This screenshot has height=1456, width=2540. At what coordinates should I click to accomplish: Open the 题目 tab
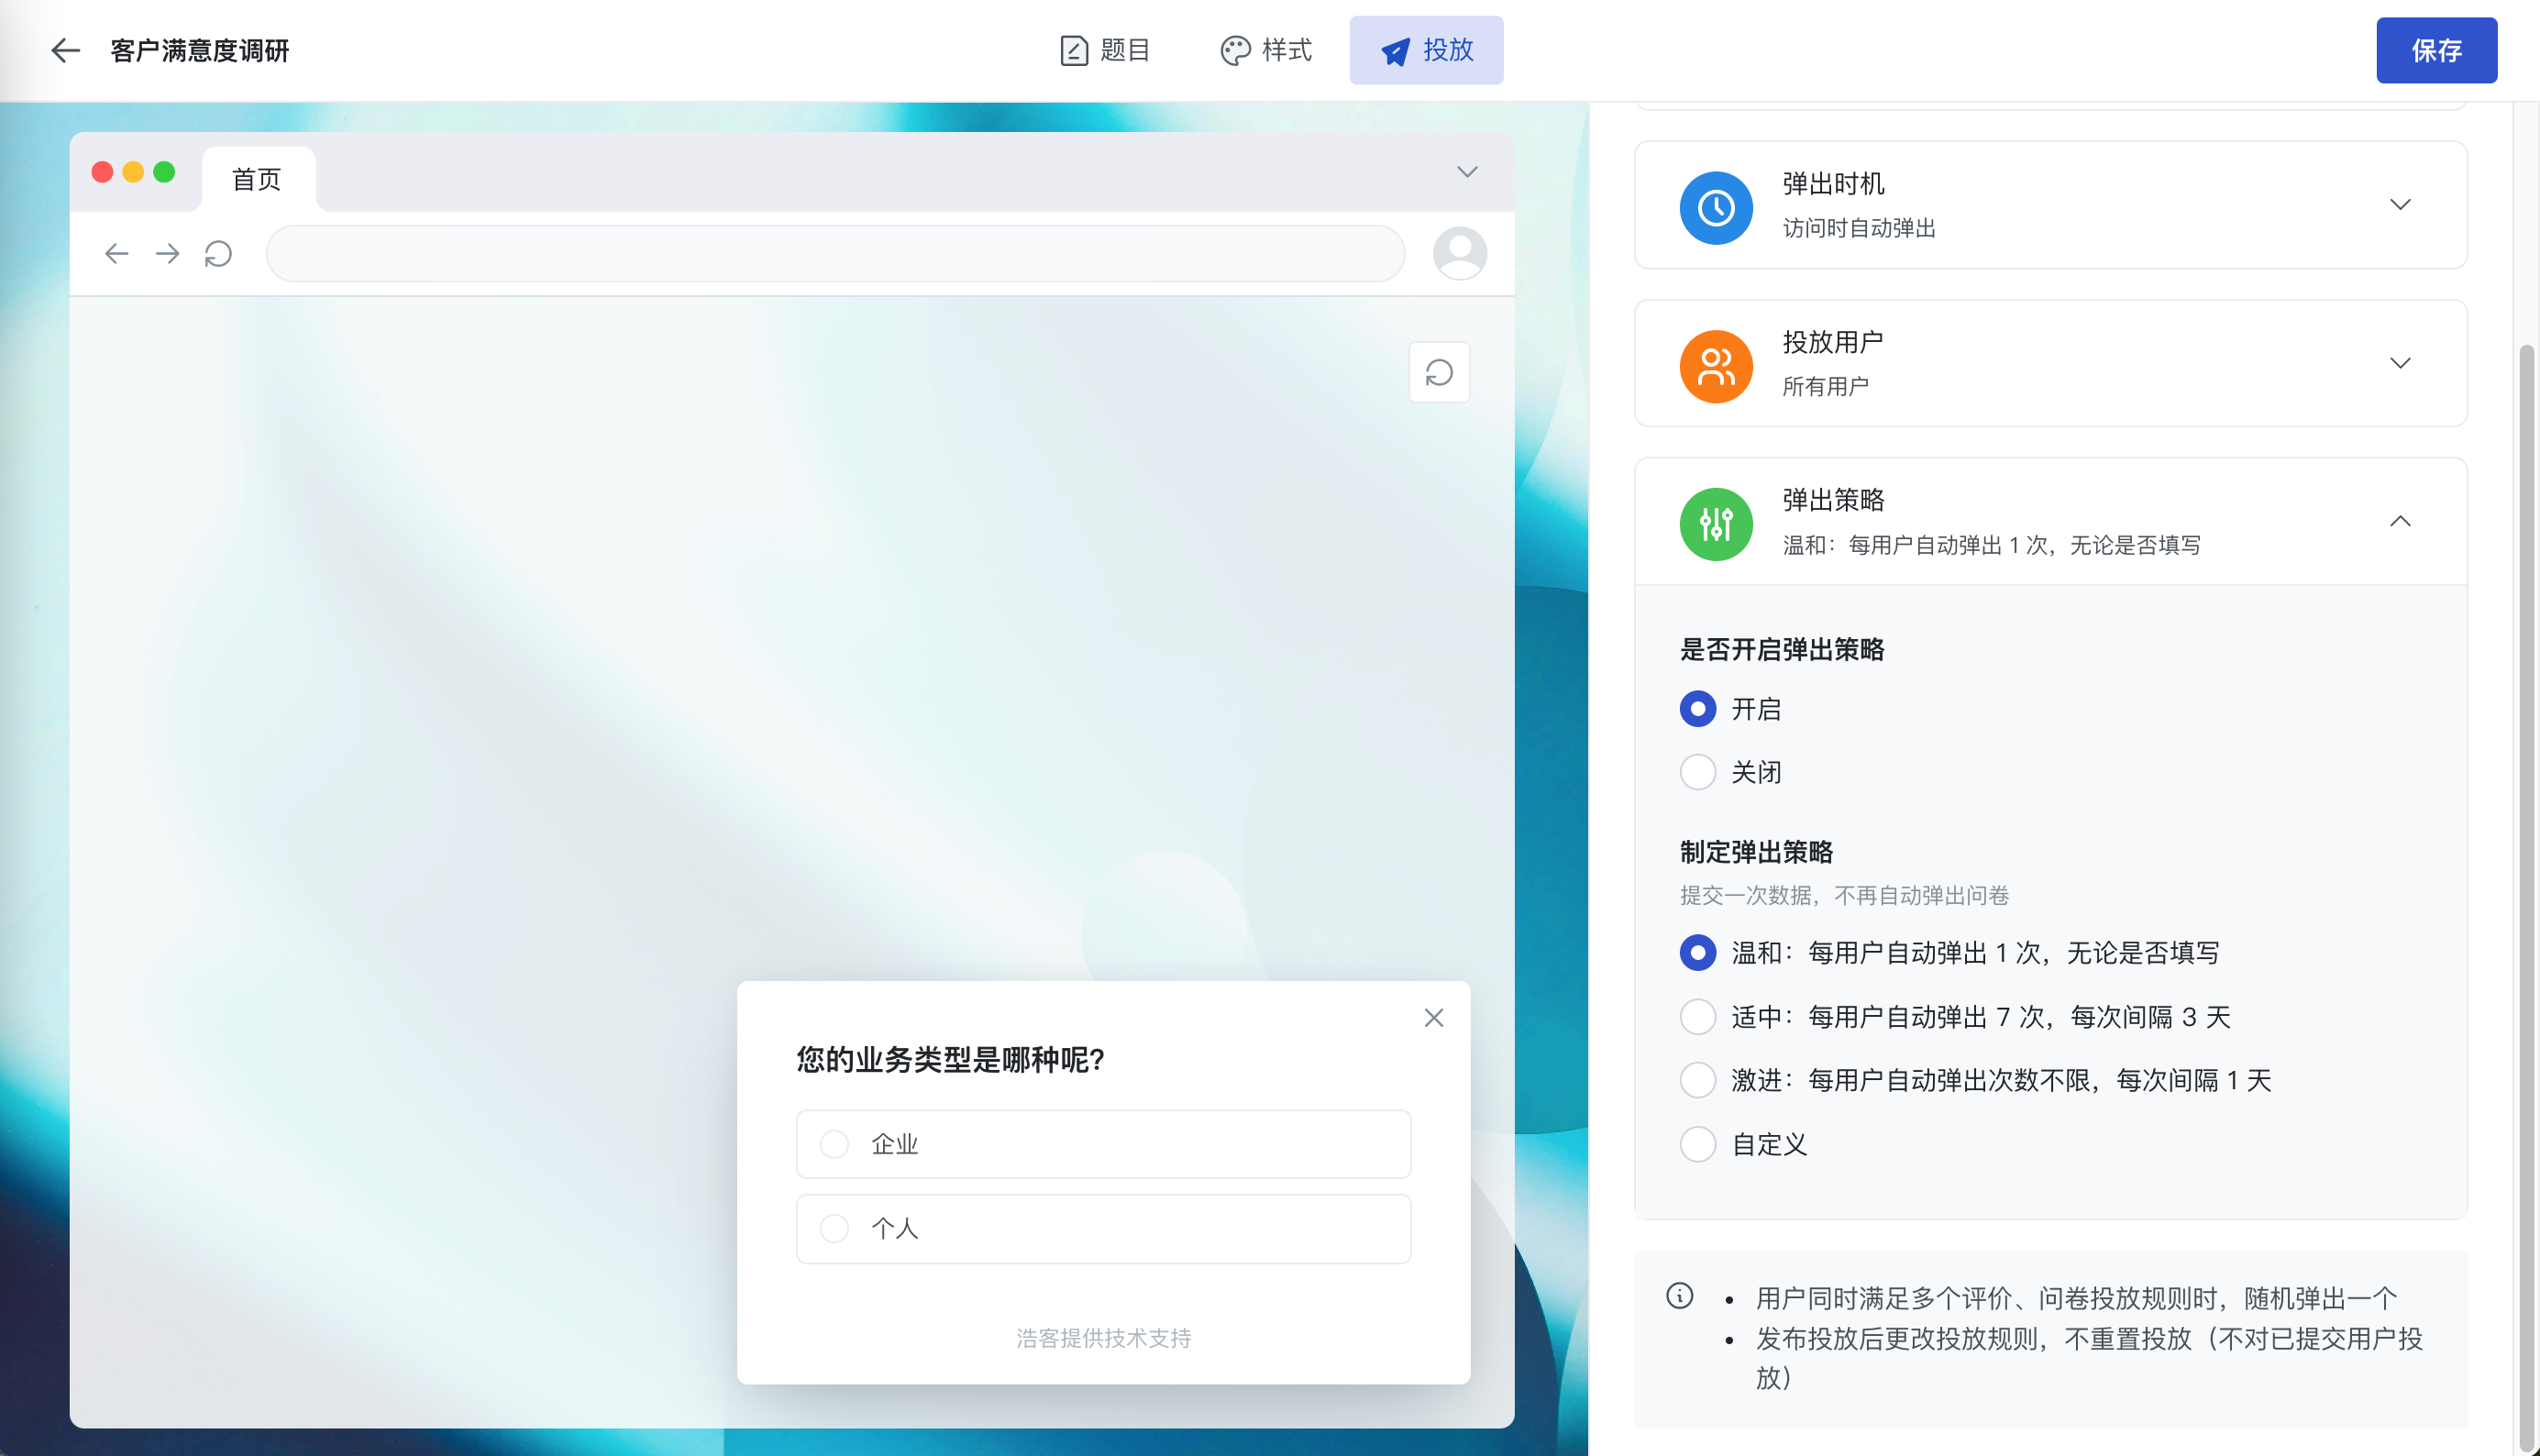click(x=1105, y=50)
